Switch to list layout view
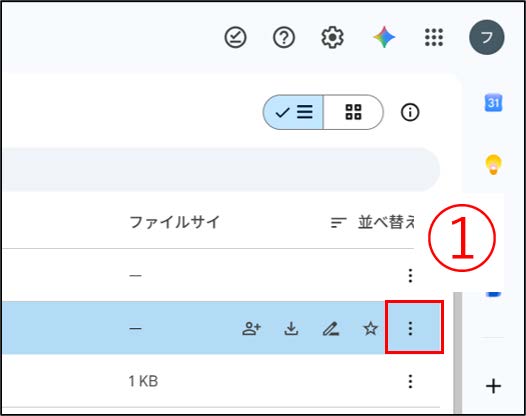The width and height of the screenshot is (526, 416). point(293,112)
